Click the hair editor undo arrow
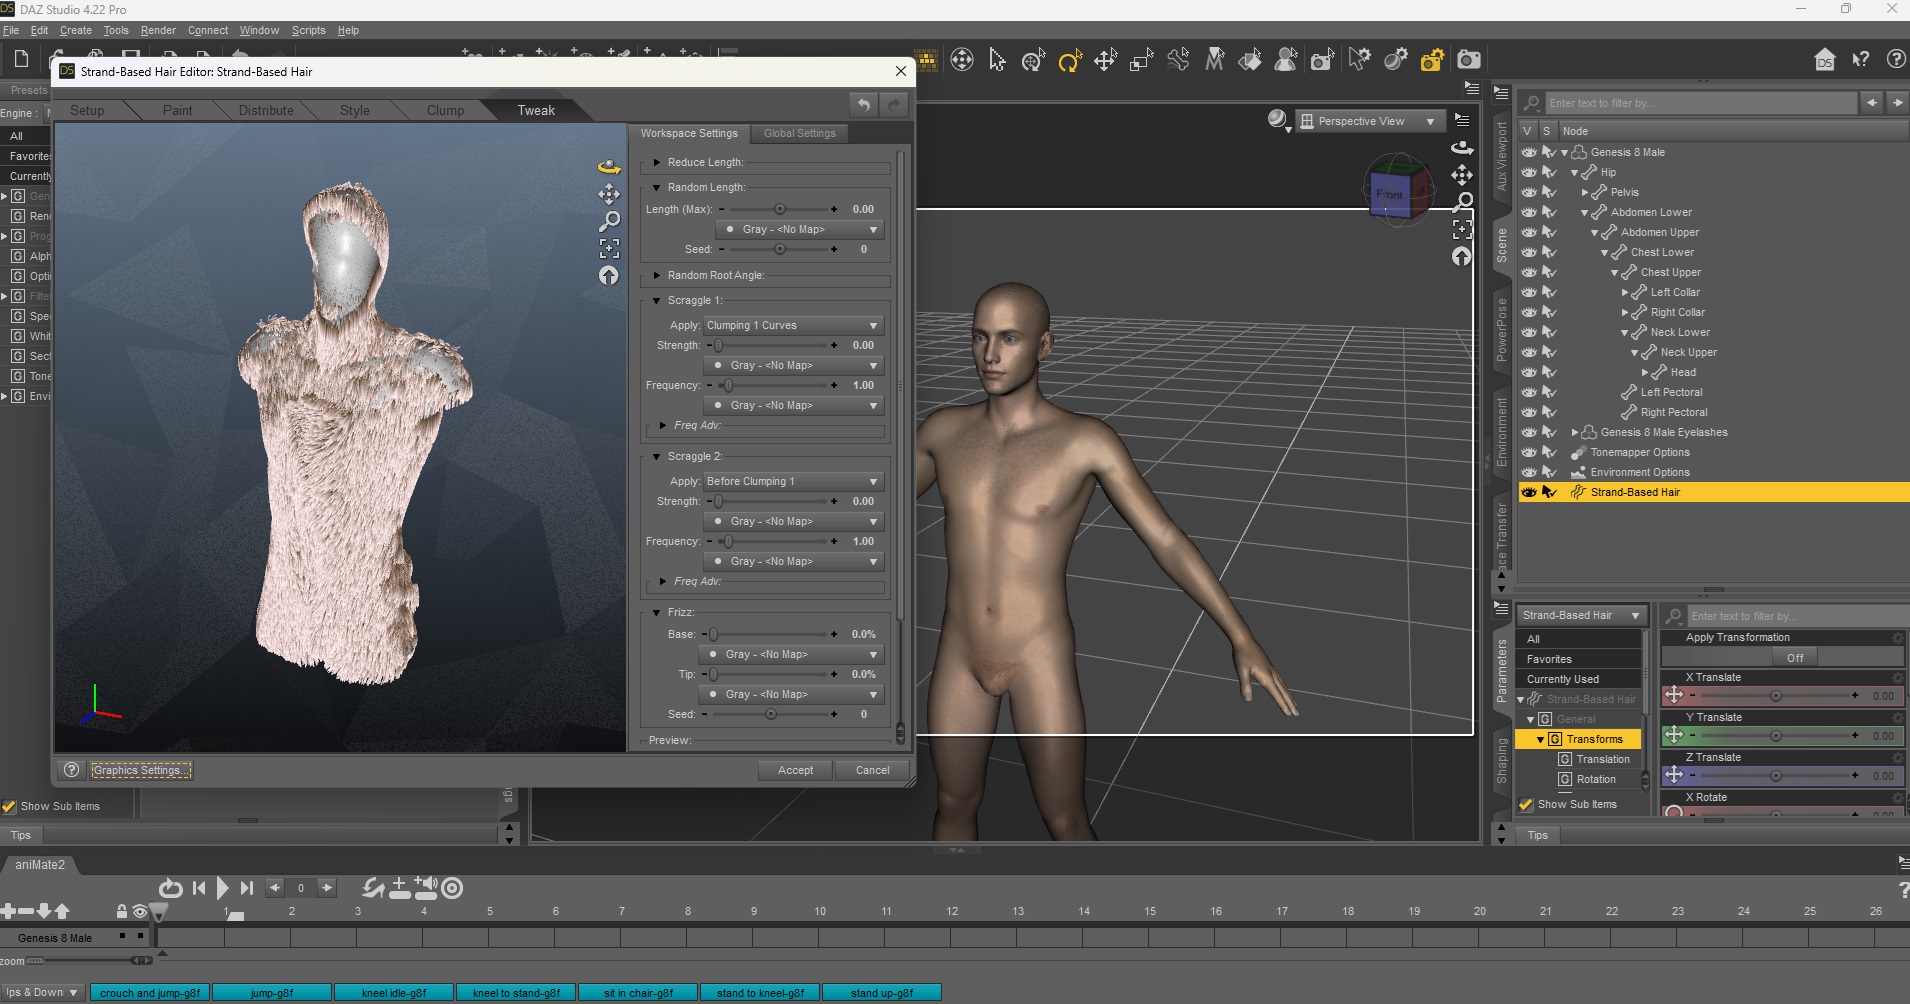Image resolution: width=1910 pixels, height=1004 pixels. pos(864,104)
